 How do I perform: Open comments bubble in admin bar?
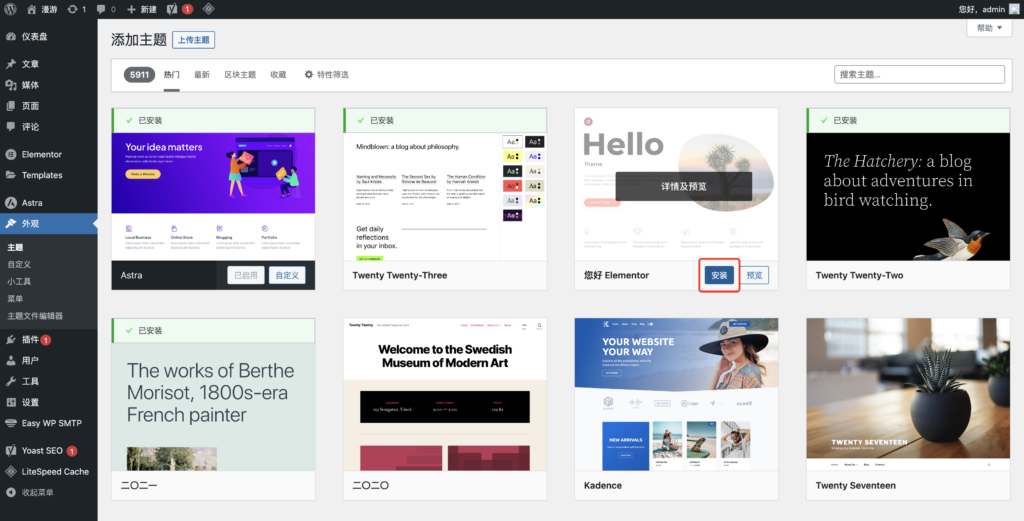101,9
